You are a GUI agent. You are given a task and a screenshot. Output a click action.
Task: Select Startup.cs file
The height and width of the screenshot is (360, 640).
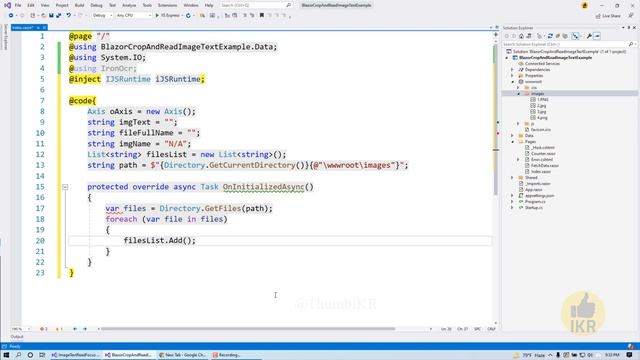[x=534, y=208]
